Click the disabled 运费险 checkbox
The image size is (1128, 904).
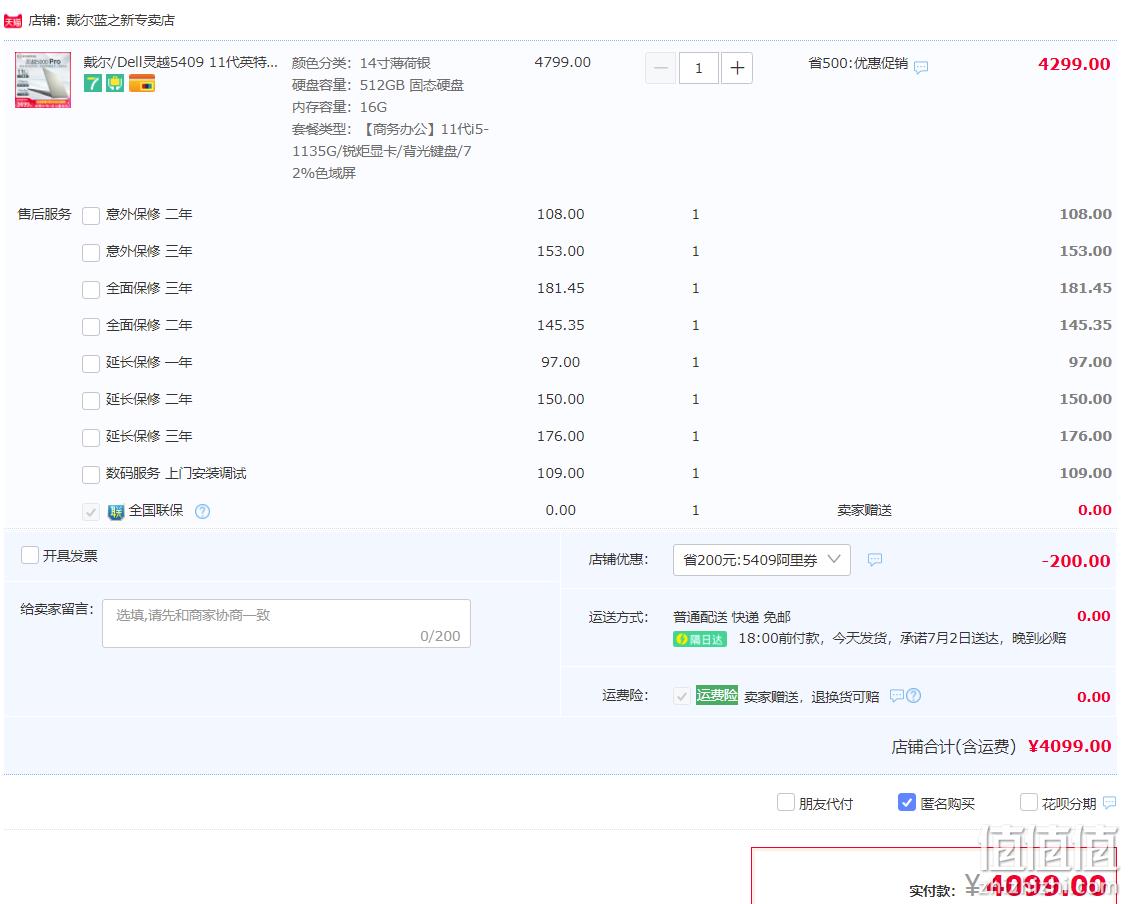[x=681, y=696]
